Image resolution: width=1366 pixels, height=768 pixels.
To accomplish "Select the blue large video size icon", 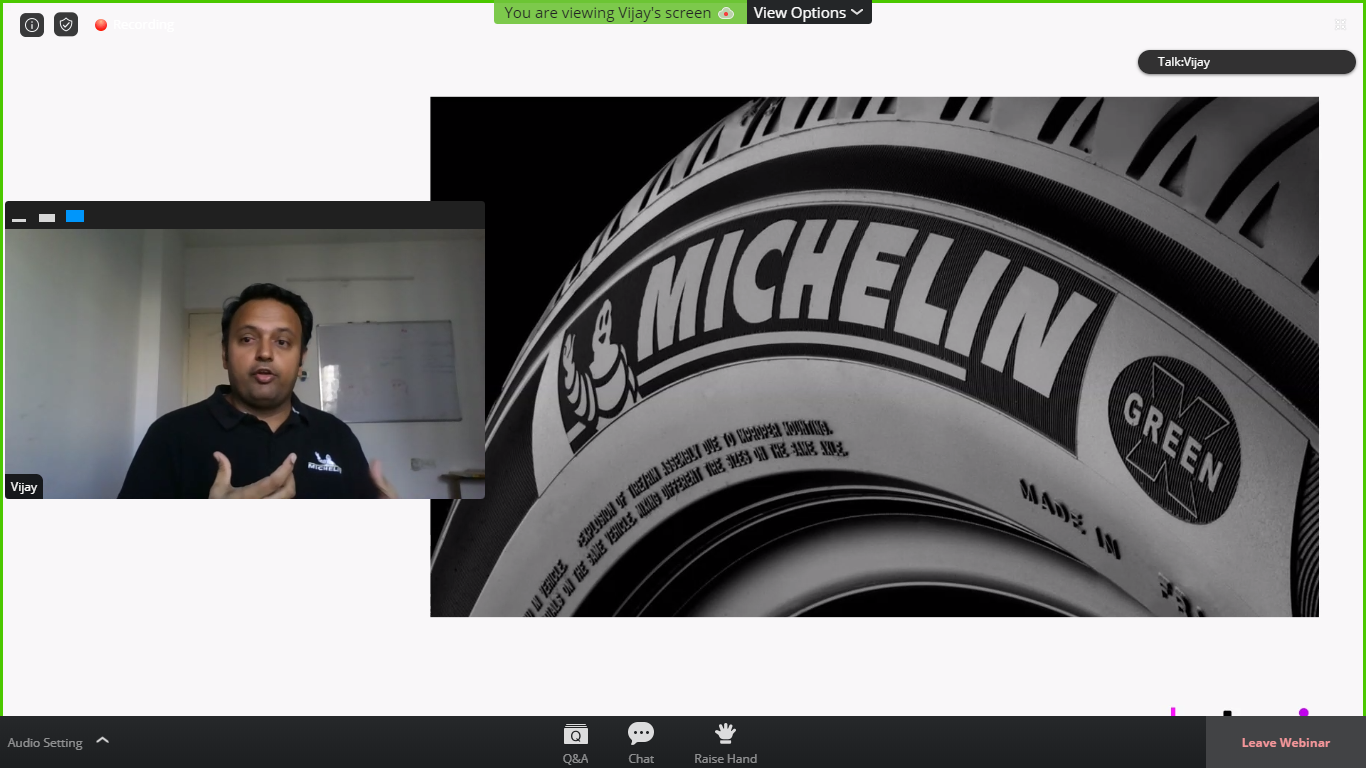I will [x=75, y=216].
